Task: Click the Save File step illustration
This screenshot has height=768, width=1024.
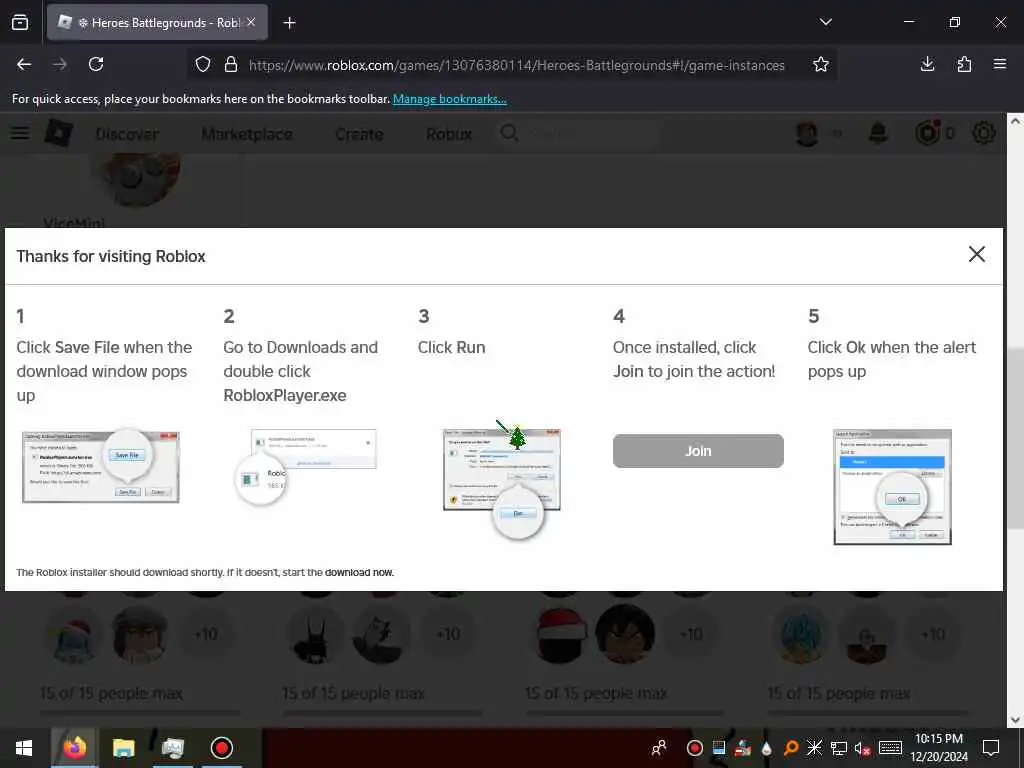Action: pyautogui.click(x=101, y=465)
